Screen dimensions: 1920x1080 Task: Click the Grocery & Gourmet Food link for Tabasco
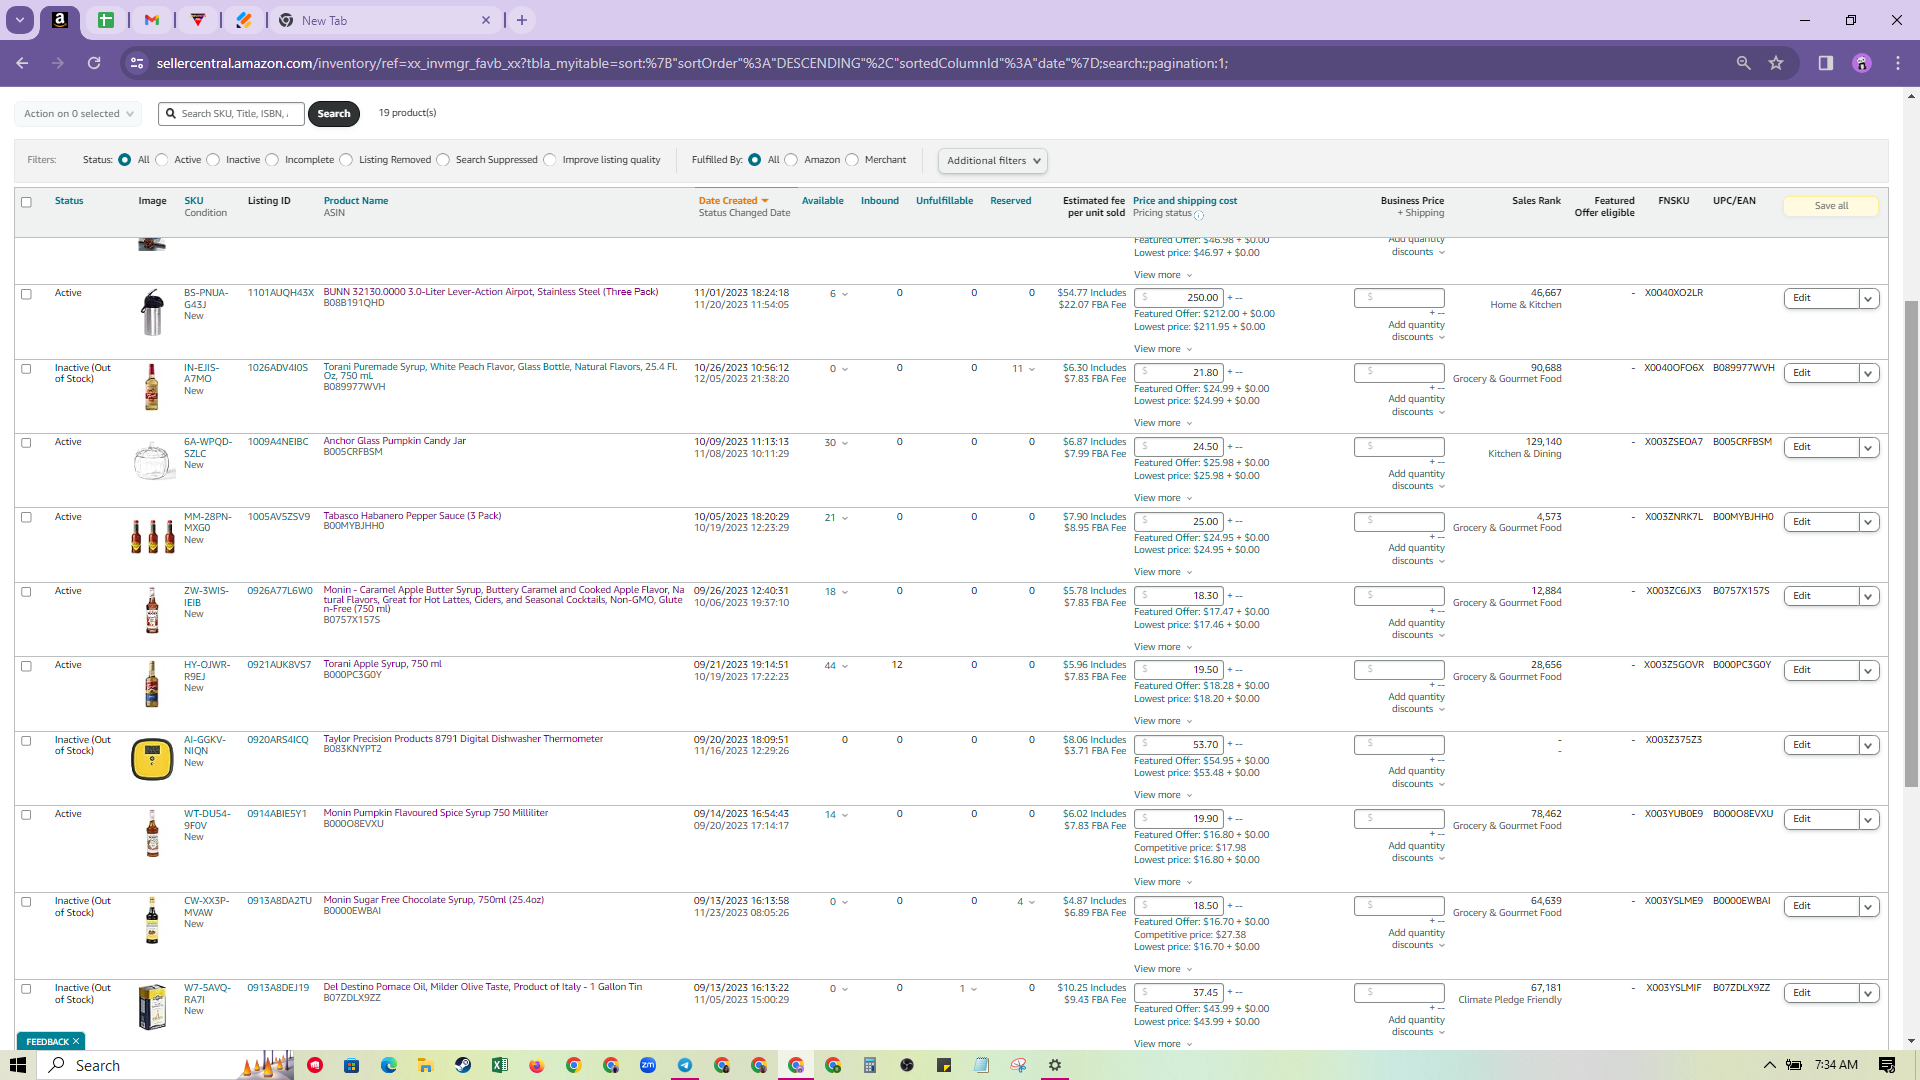click(1507, 528)
